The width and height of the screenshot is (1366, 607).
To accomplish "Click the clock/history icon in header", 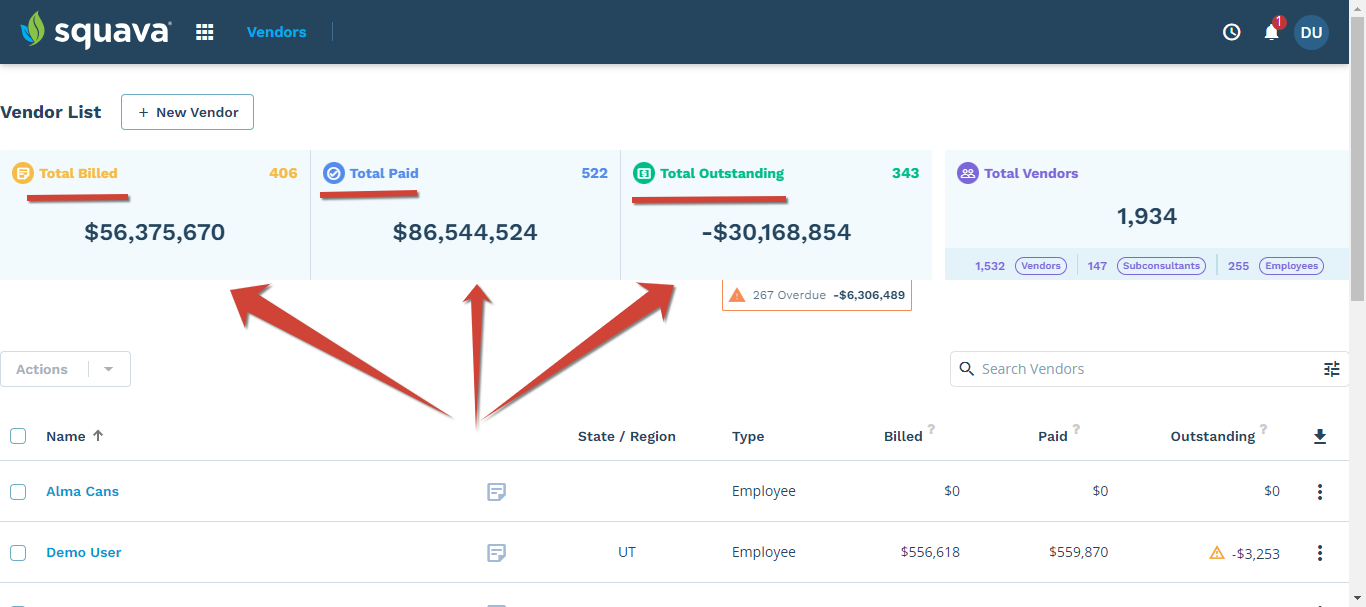I will [x=1231, y=31].
